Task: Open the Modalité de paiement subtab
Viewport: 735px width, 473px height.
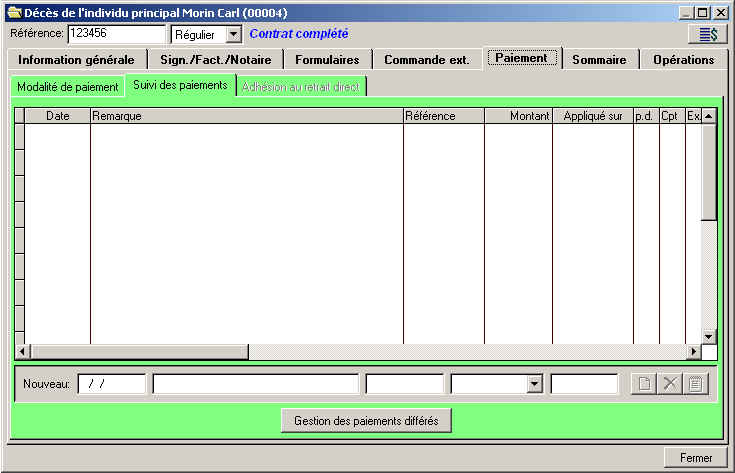Action: click(x=67, y=87)
